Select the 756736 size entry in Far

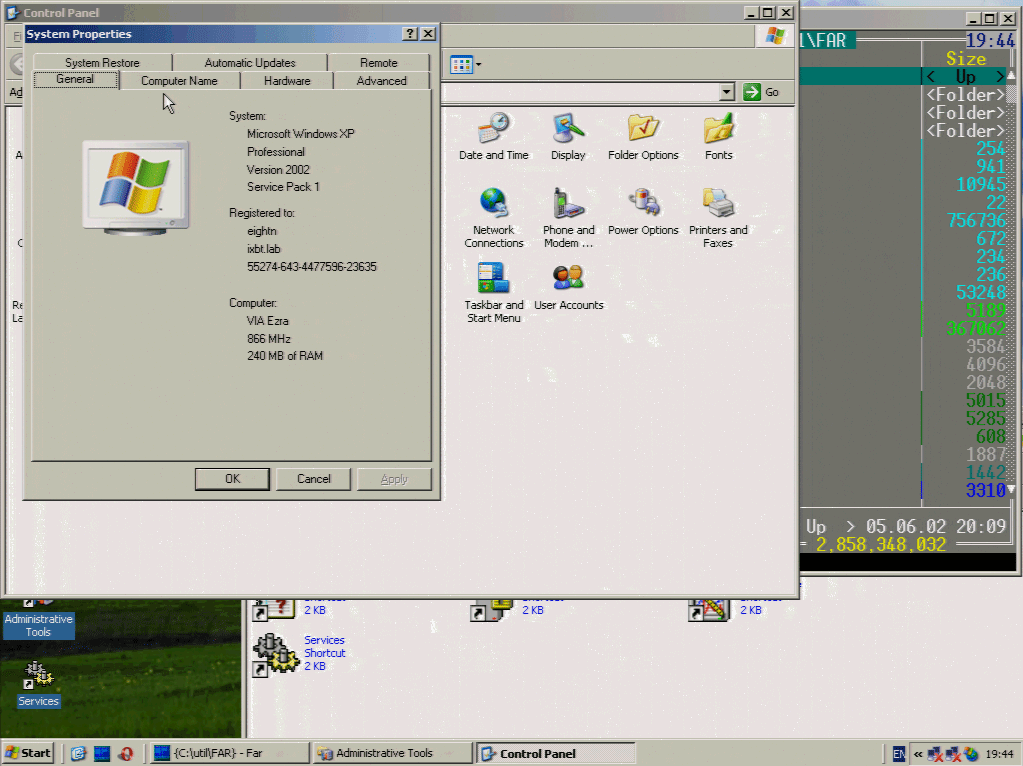coord(977,221)
